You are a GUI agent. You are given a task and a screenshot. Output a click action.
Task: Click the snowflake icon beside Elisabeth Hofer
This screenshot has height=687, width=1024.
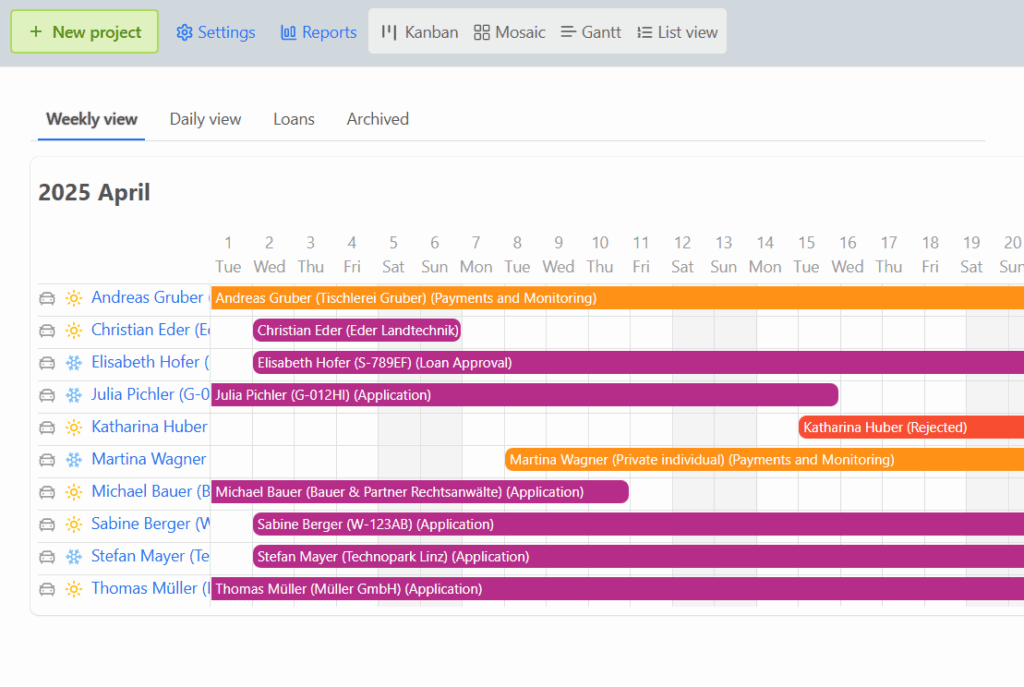pos(74,362)
